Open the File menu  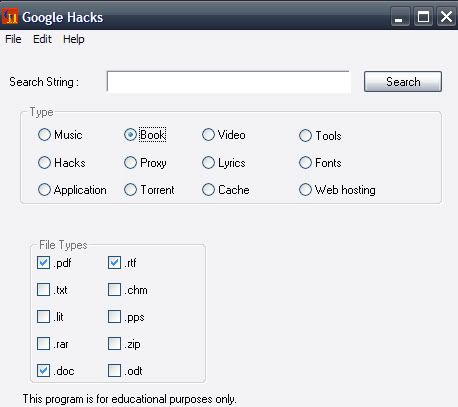point(13,39)
